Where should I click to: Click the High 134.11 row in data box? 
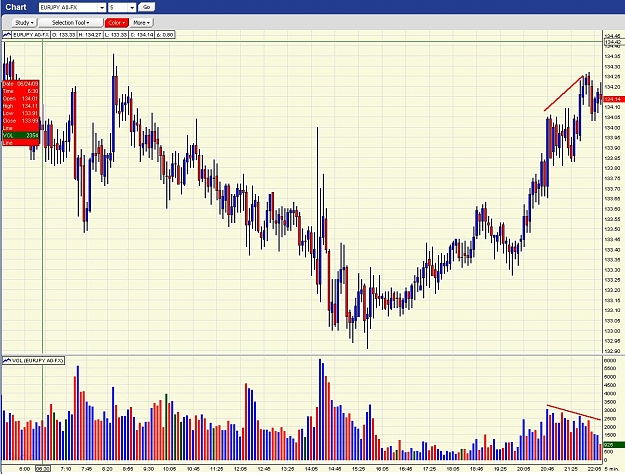[21, 106]
